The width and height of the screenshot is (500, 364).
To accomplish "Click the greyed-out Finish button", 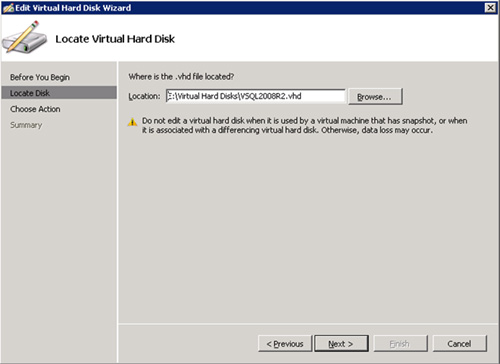I will (x=400, y=344).
